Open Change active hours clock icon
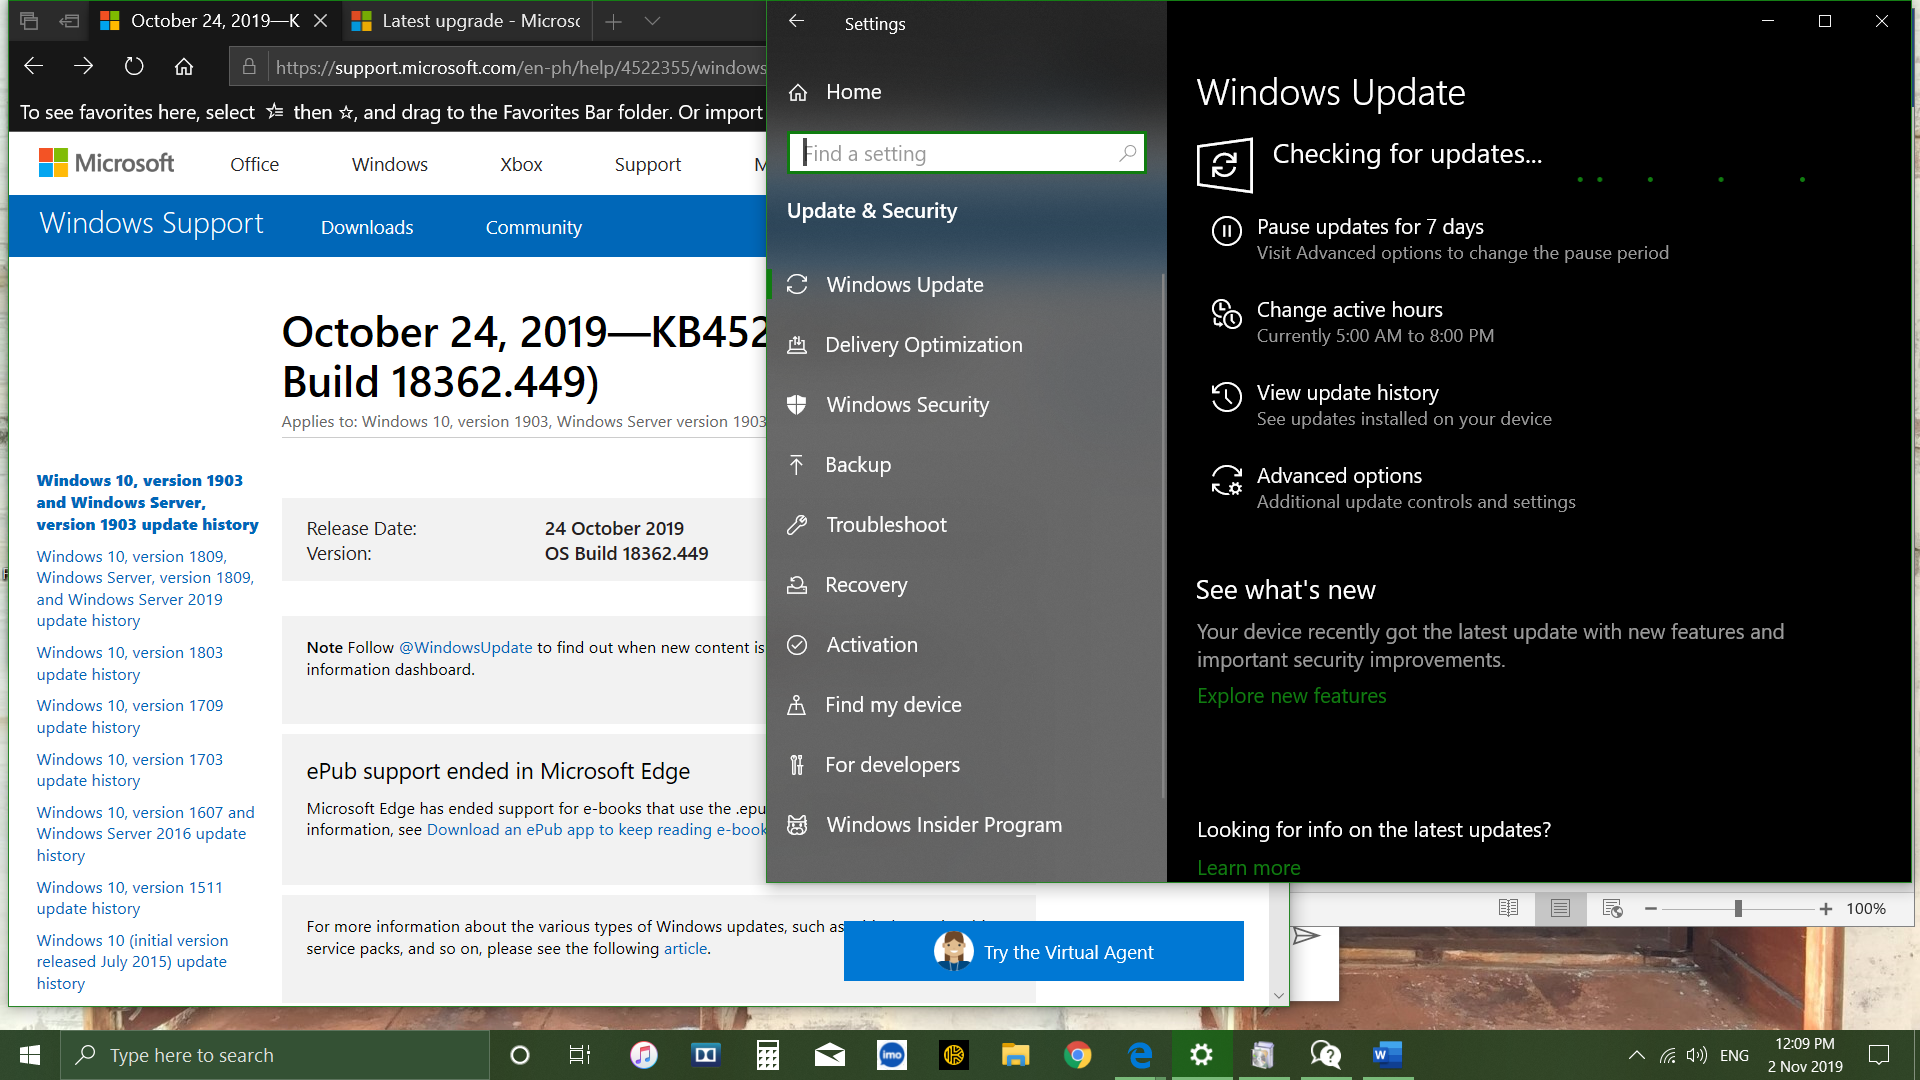 pos(1226,314)
